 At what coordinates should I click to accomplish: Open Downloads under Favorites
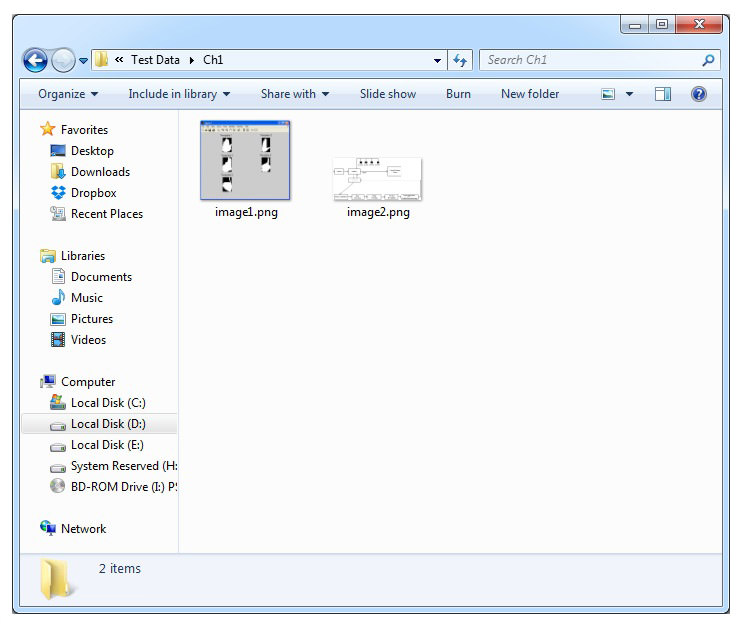101,172
